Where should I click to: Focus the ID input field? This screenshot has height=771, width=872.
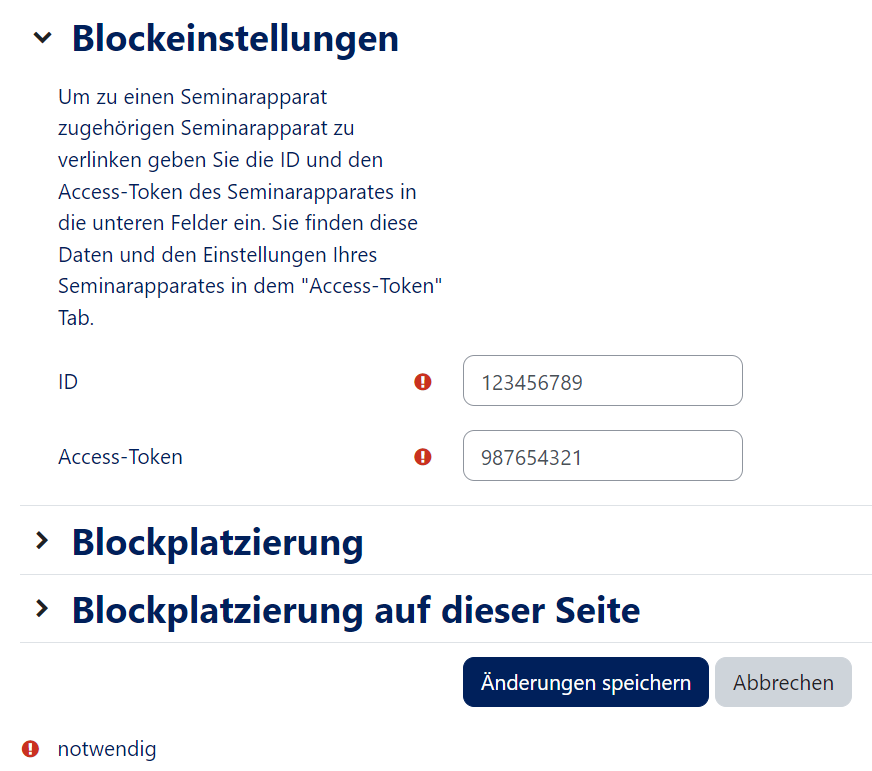pos(602,381)
